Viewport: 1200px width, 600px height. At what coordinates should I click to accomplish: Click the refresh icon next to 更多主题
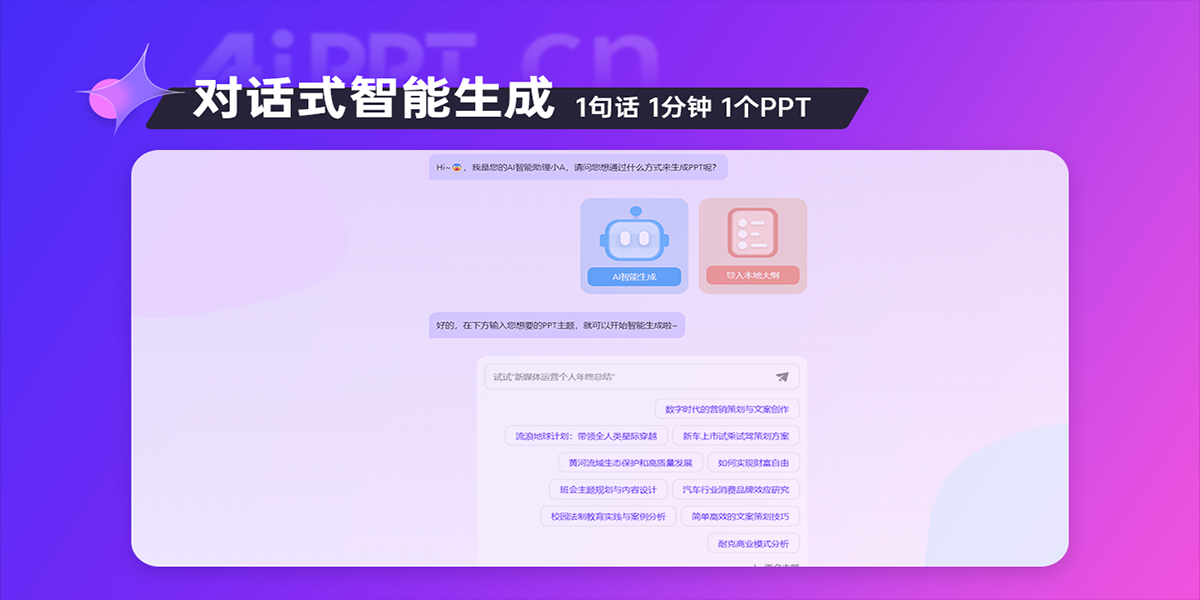[x=757, y=565]
